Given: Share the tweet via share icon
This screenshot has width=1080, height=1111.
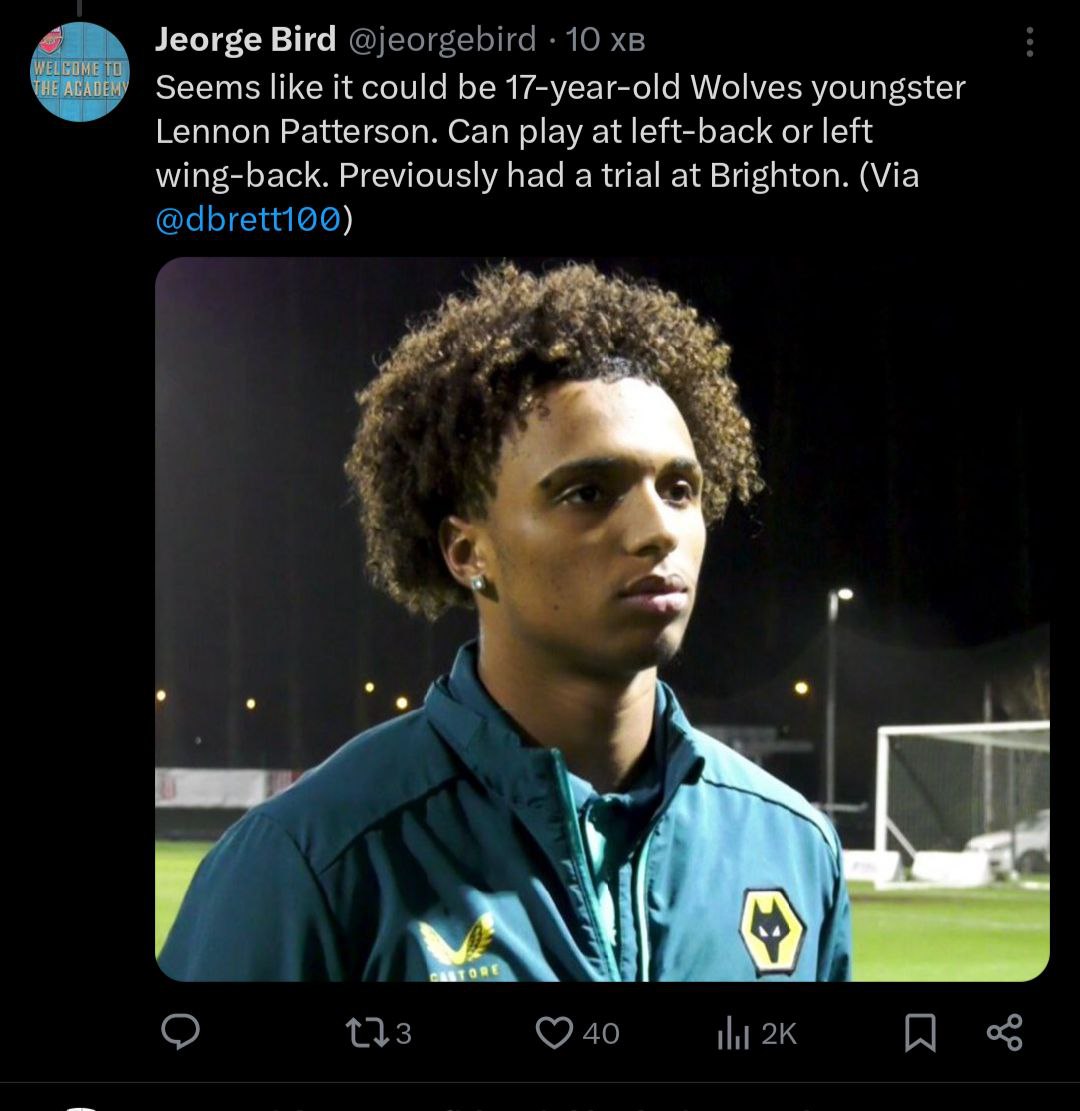Looking at the screenshot, I should point(1004,1032).
